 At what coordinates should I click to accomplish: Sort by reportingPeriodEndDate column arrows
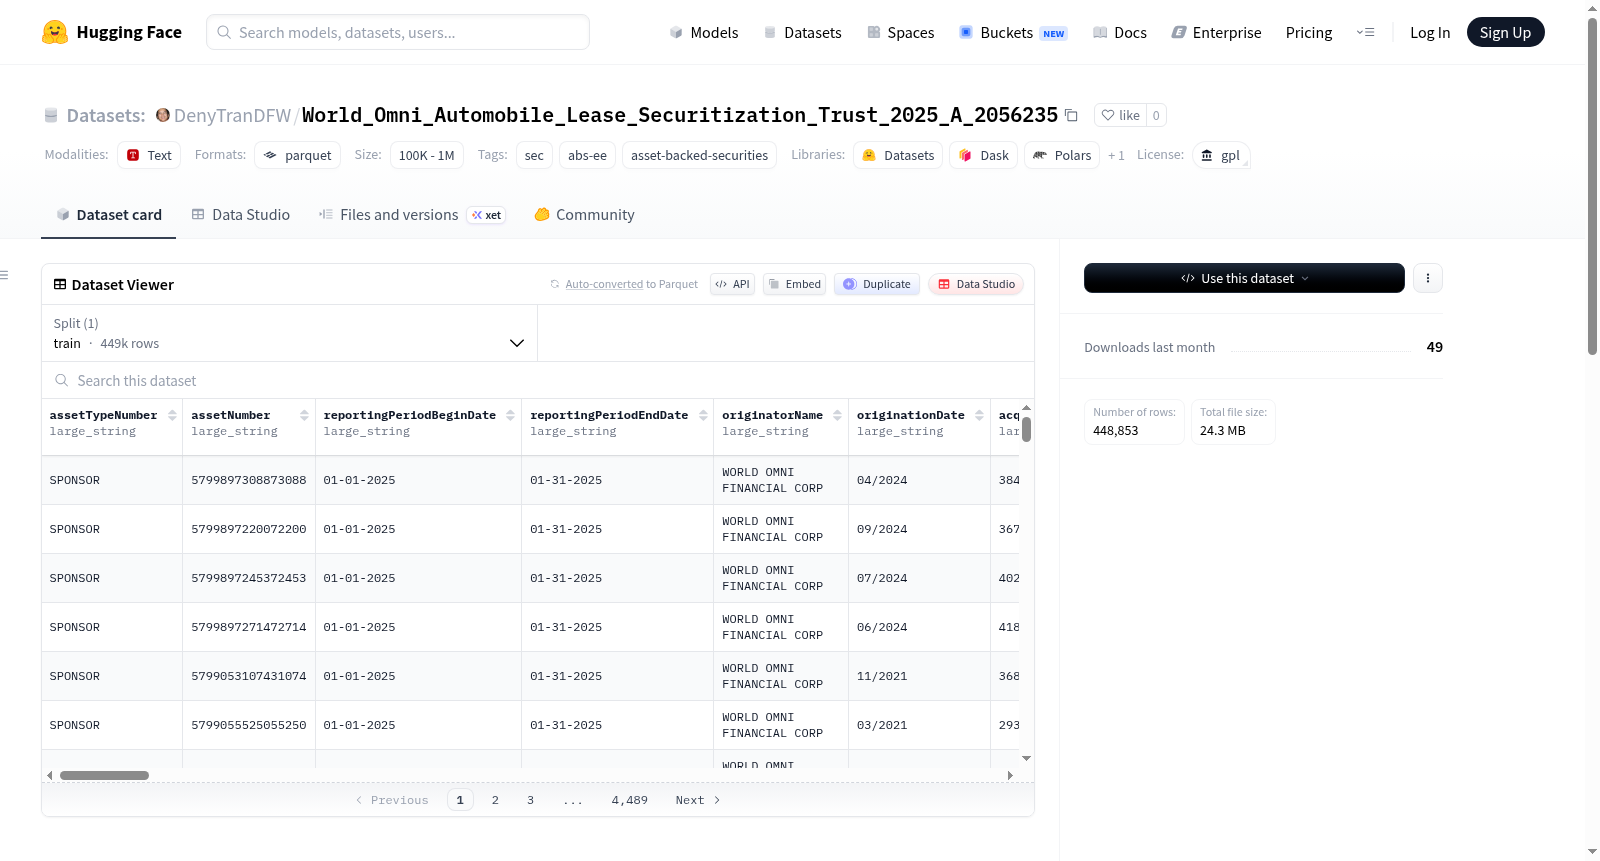click(703, 415)
